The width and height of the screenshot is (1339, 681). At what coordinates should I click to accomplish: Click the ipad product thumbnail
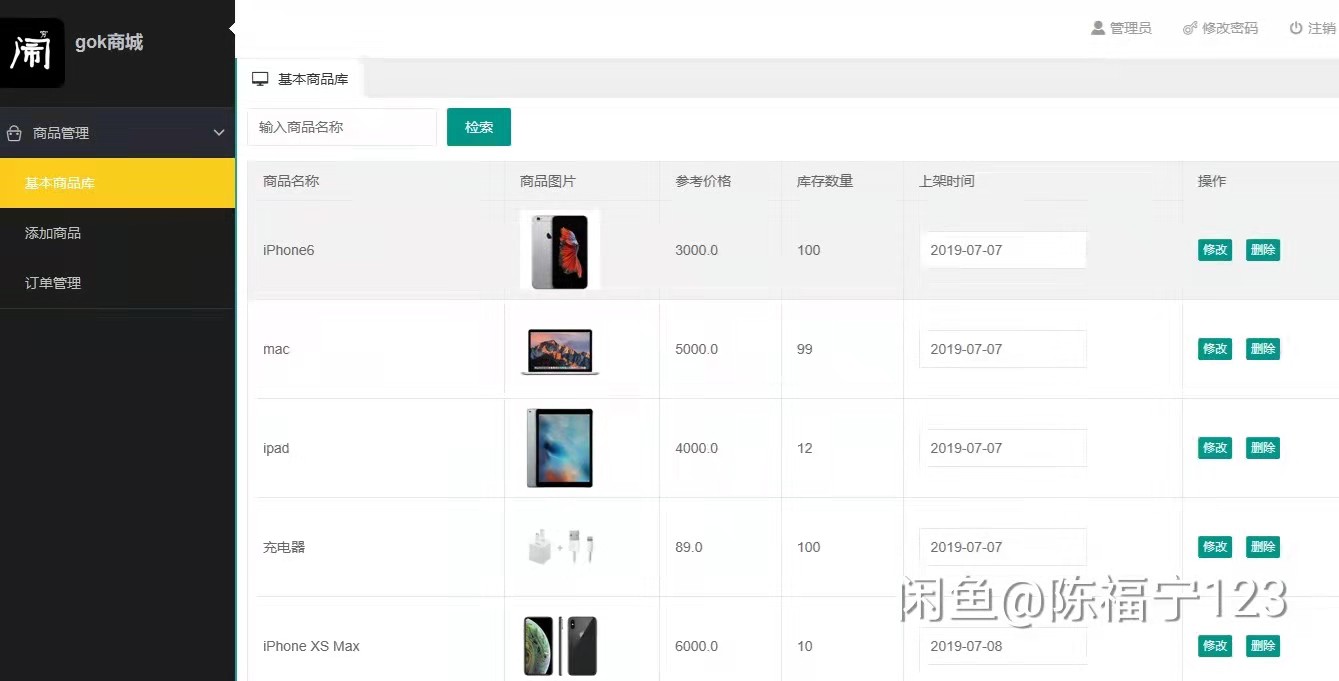pos(558,448)
